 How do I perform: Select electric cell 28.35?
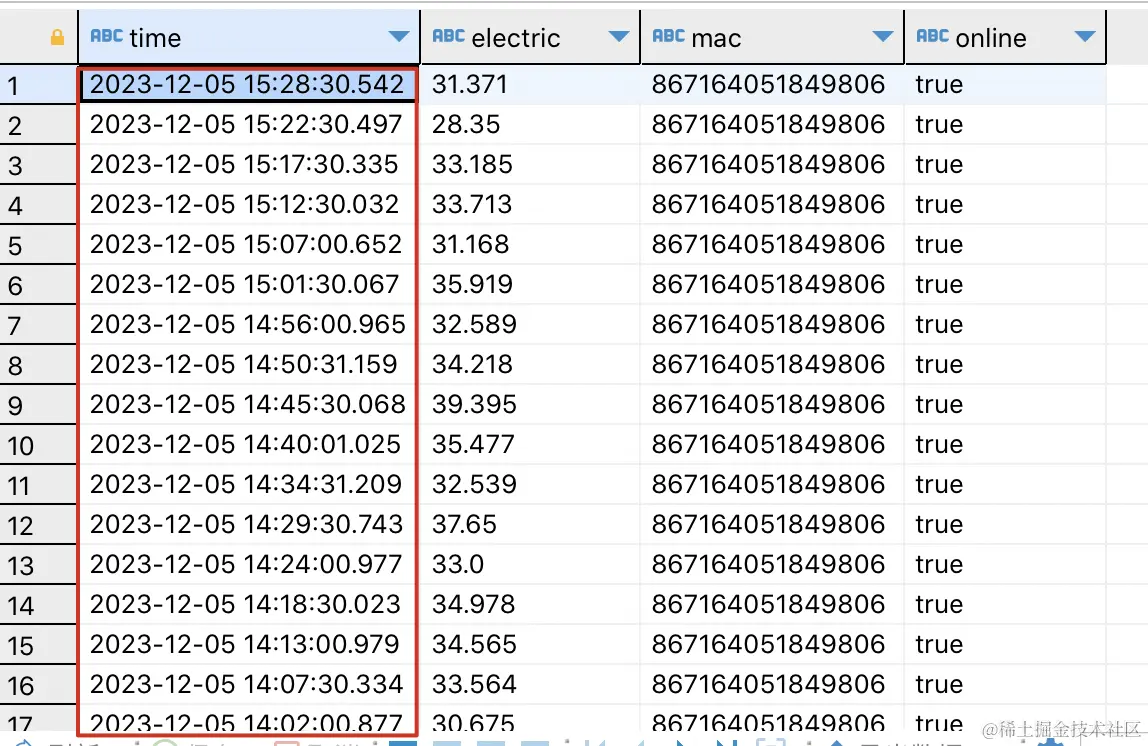[530, 124]
